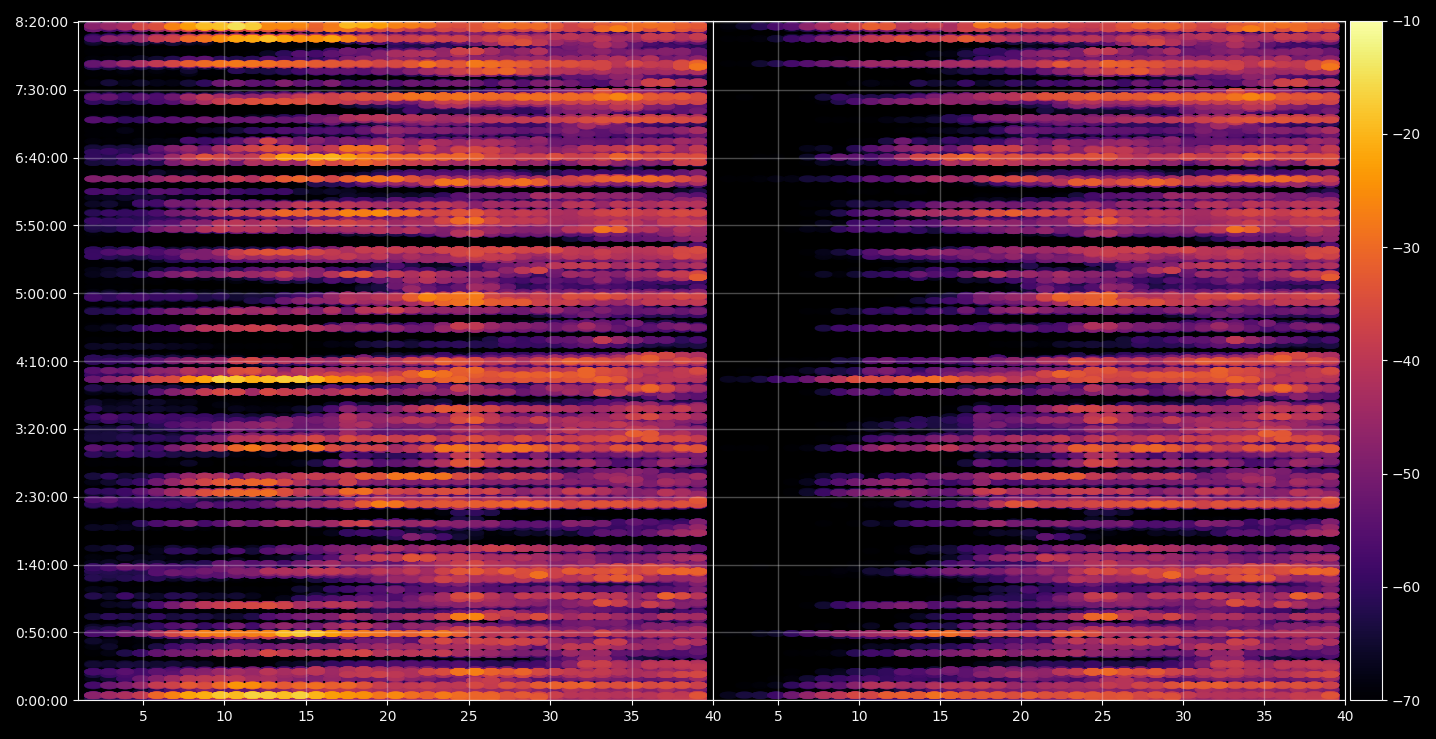Click x-axis tick 20 under left spectrogram
This screenshot has height=739, width=1436.
(387, 717)
